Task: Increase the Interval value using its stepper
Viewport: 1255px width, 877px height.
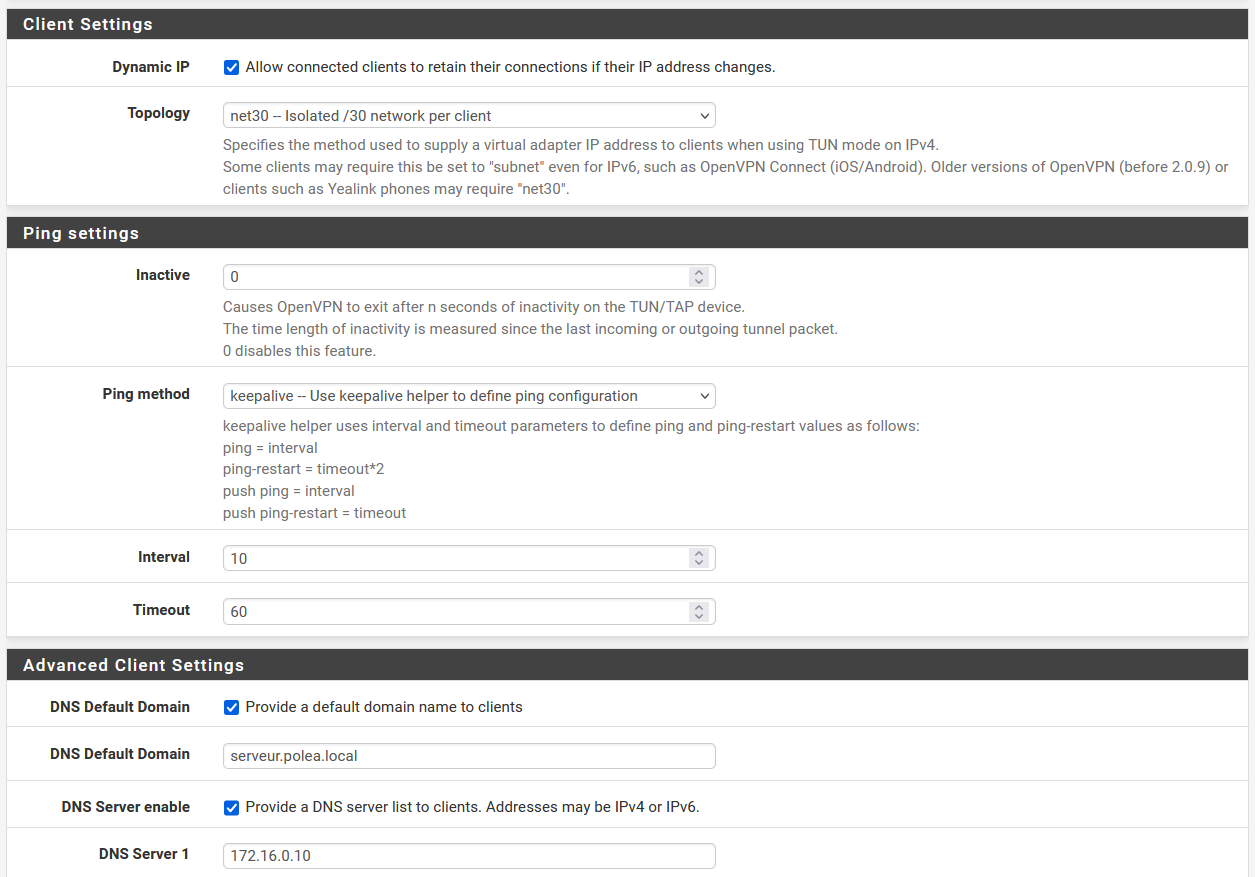Action: (x=699, y=553)
